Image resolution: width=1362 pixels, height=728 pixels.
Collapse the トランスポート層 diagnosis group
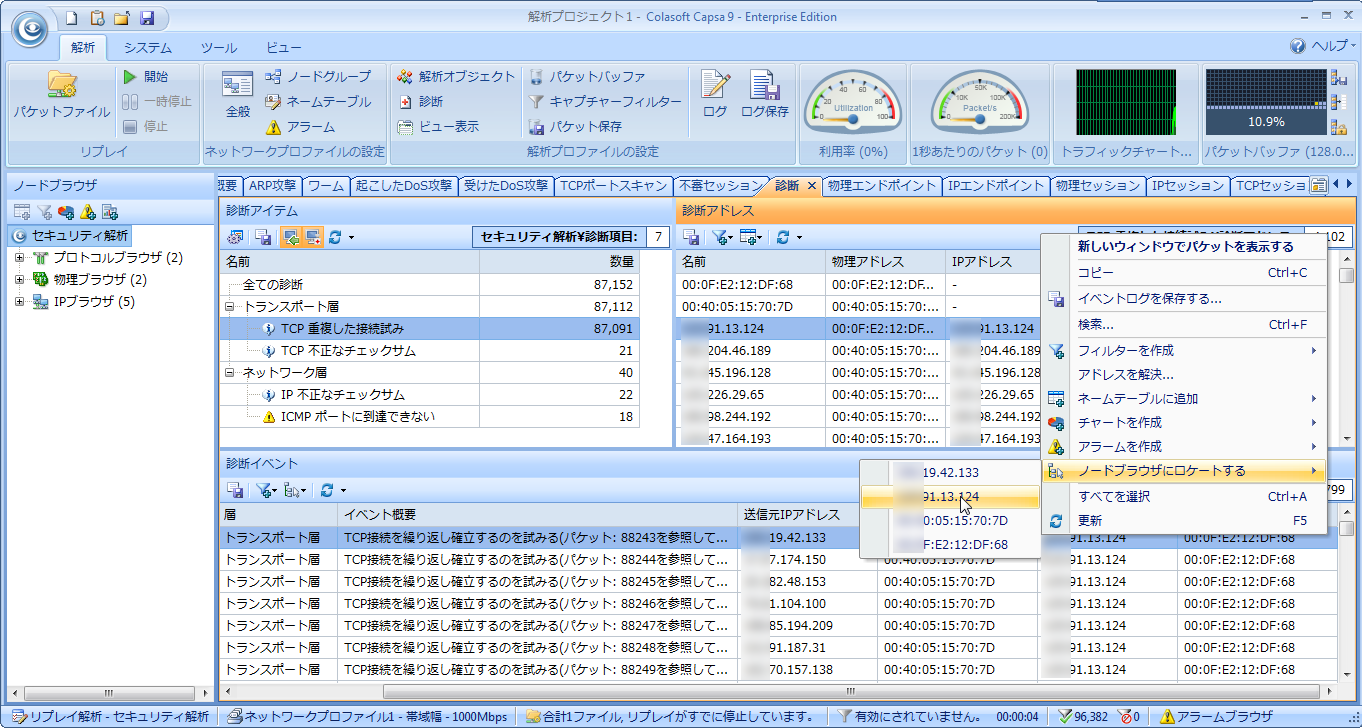point(231,307)
